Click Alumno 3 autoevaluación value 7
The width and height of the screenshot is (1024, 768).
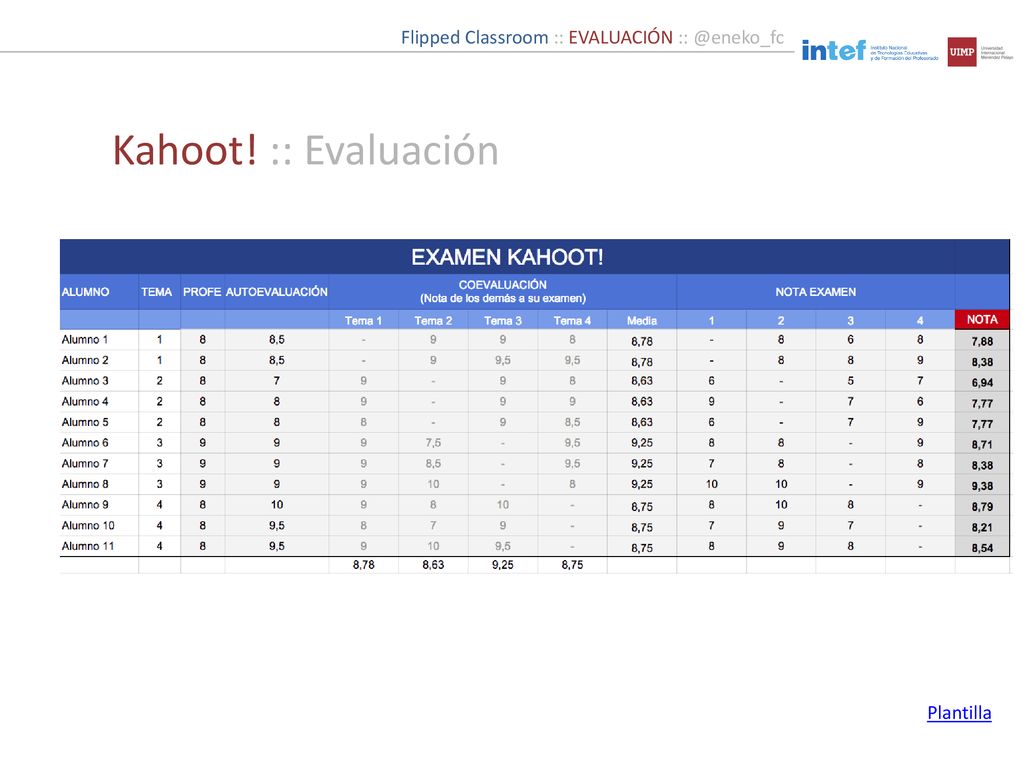tap(277, 381)
